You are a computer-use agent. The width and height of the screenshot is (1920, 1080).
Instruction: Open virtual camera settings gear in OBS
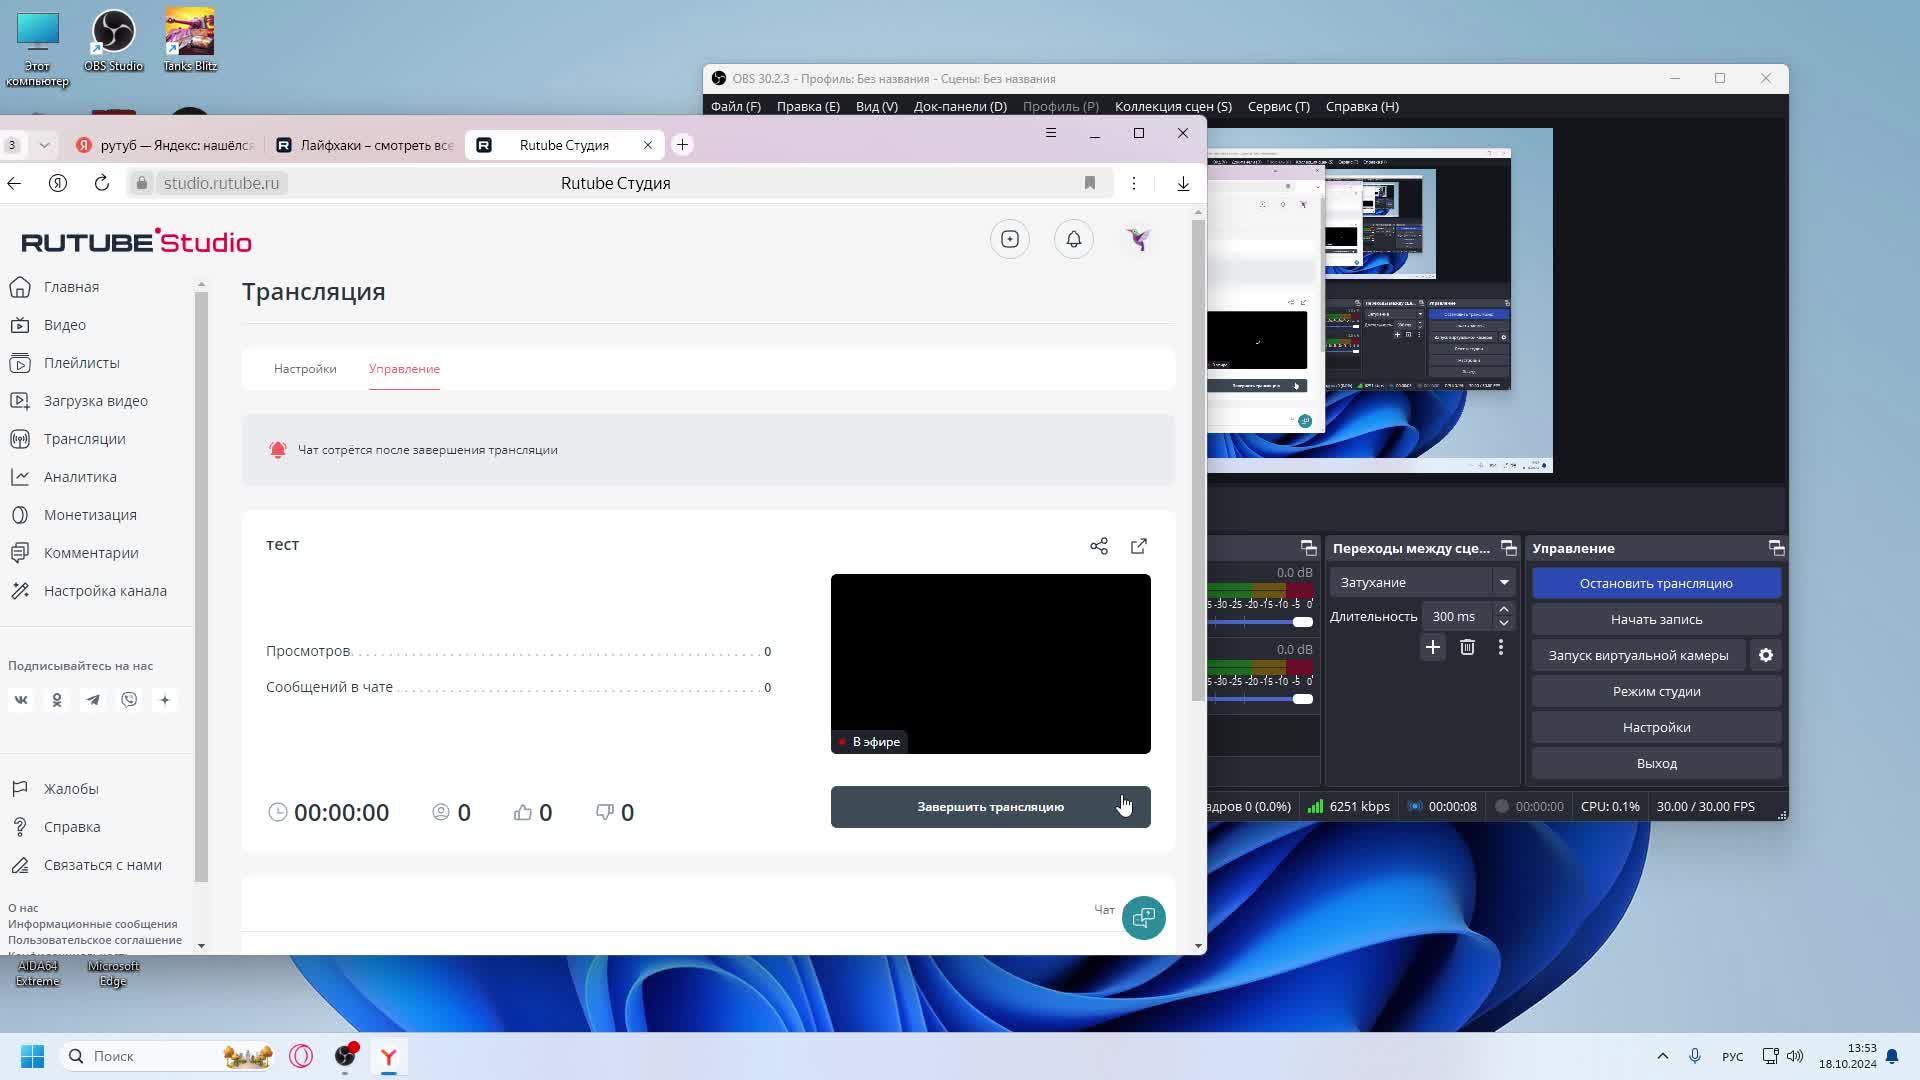(x=1766, y=655)
